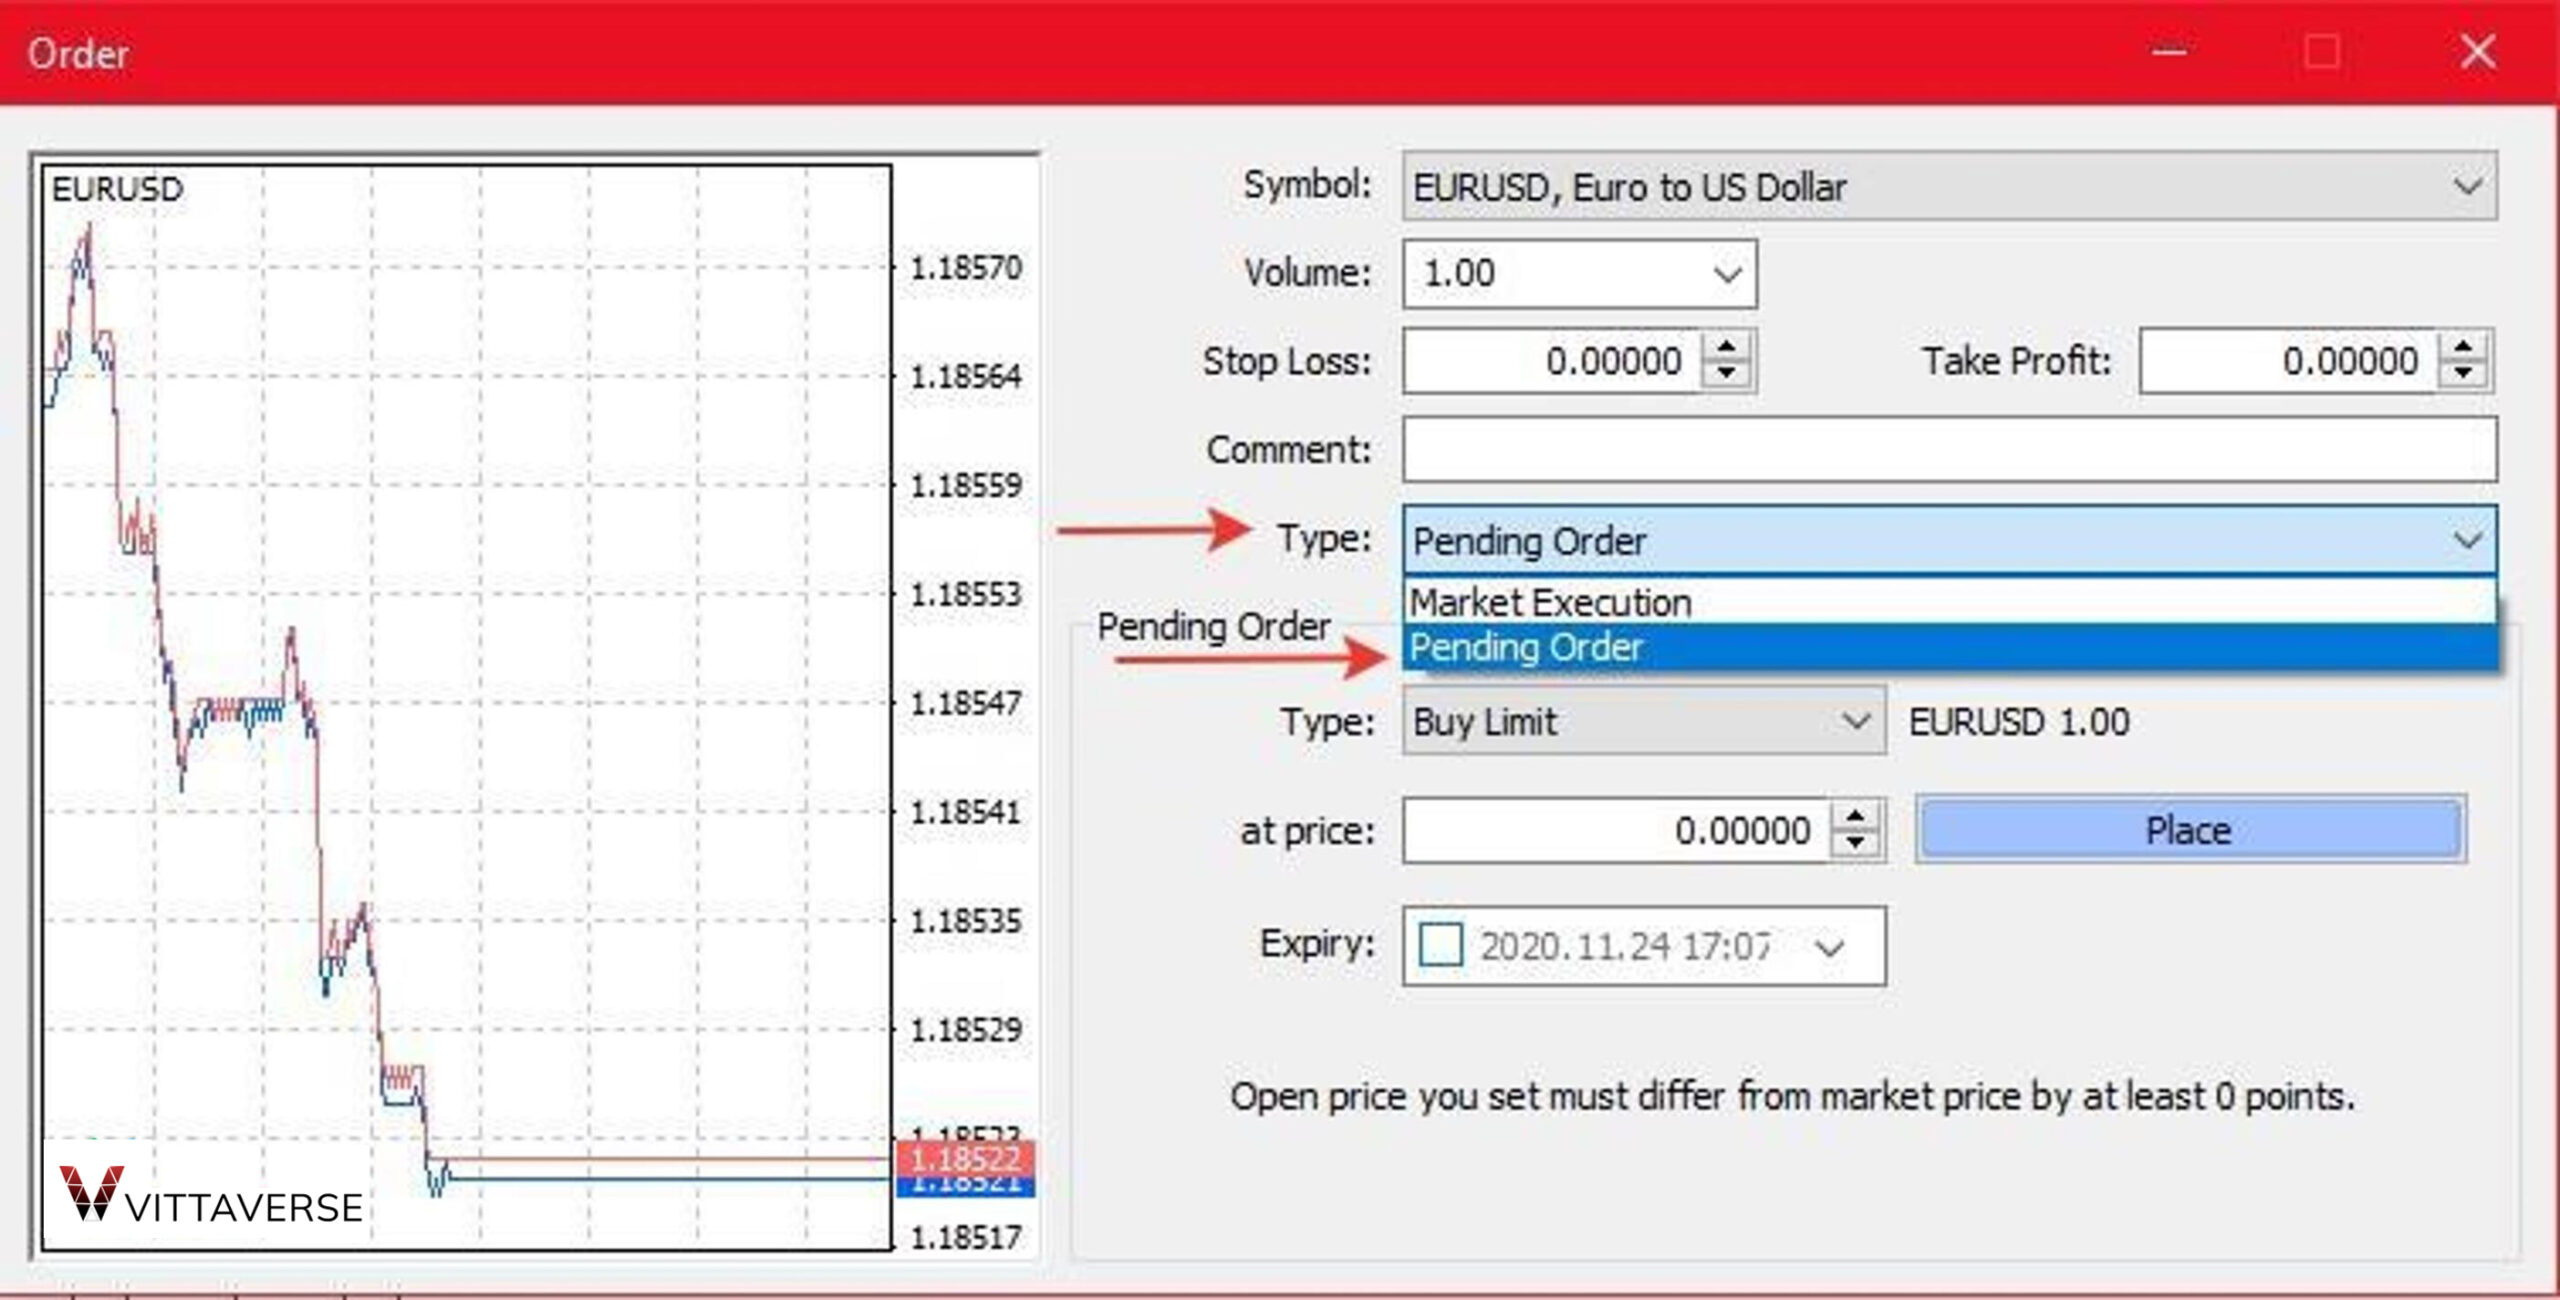2560x1300 pixels.
Task: Click the EURUSD 1.00 order summary text
Action: pyautogui.click(x=2019, y=721)
